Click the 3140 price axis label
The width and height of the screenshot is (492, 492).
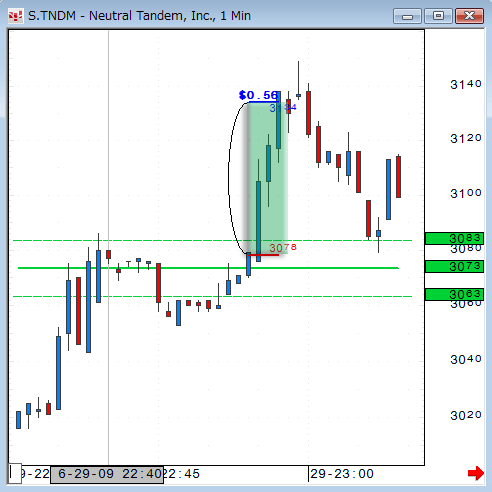[466, 85]
